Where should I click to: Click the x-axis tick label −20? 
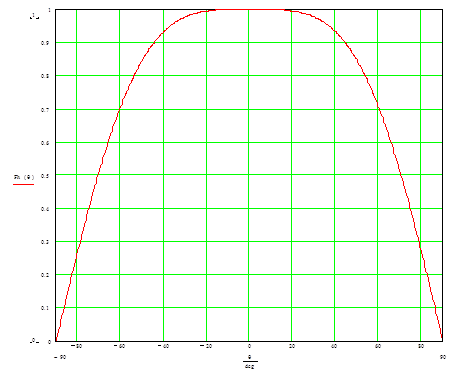[206, 346]
